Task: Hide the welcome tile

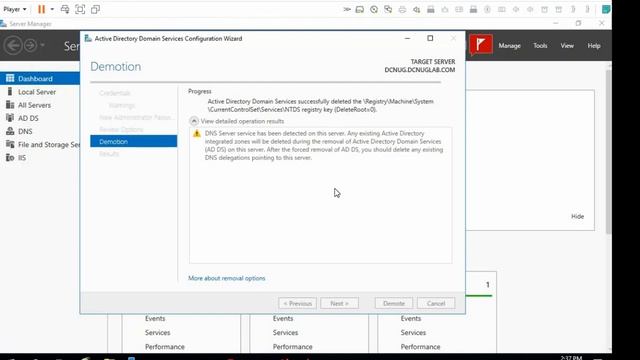Action: pos(577,216)
